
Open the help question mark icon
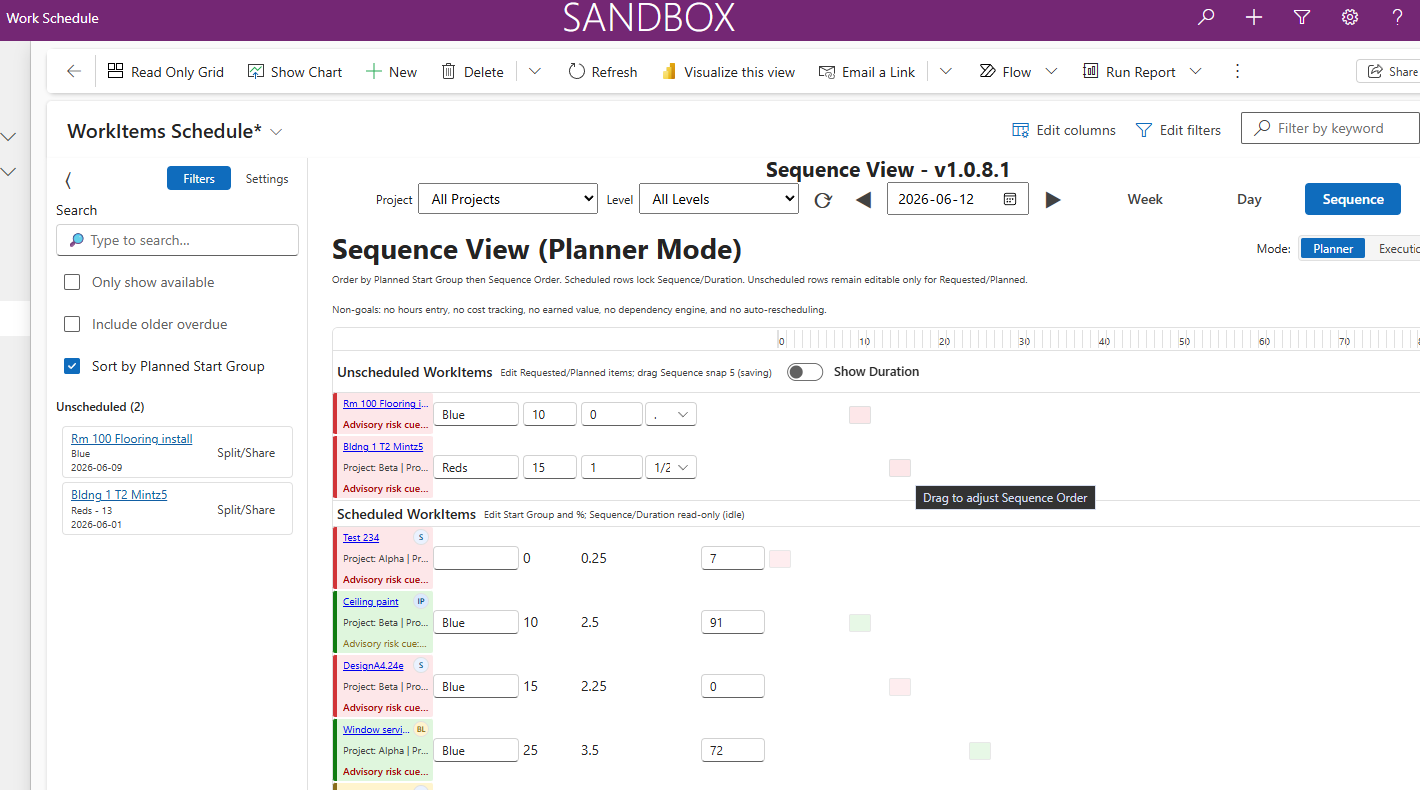tap(1398, 17)
